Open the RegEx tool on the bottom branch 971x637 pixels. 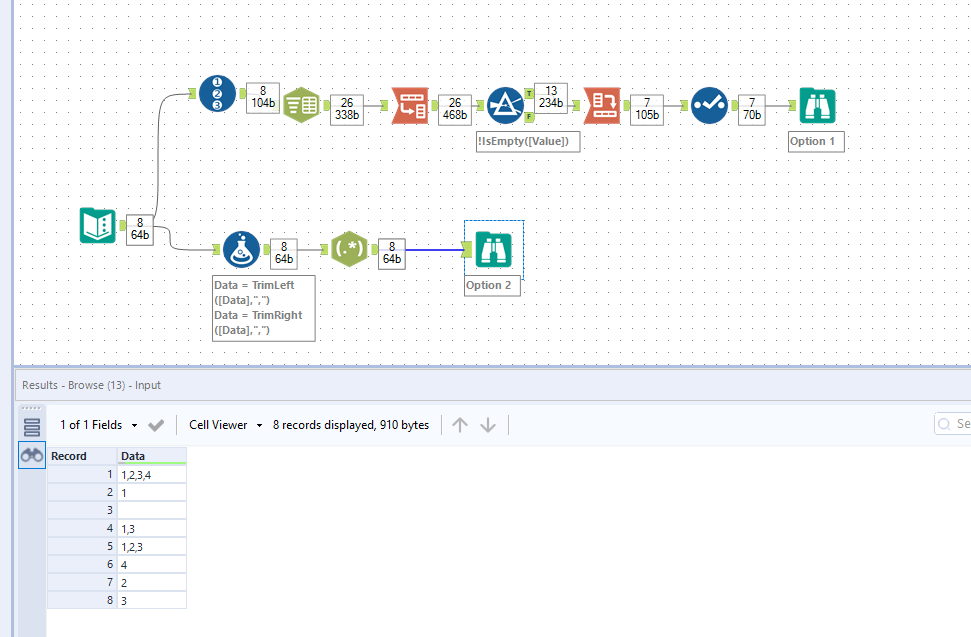[x=349, y=249]
